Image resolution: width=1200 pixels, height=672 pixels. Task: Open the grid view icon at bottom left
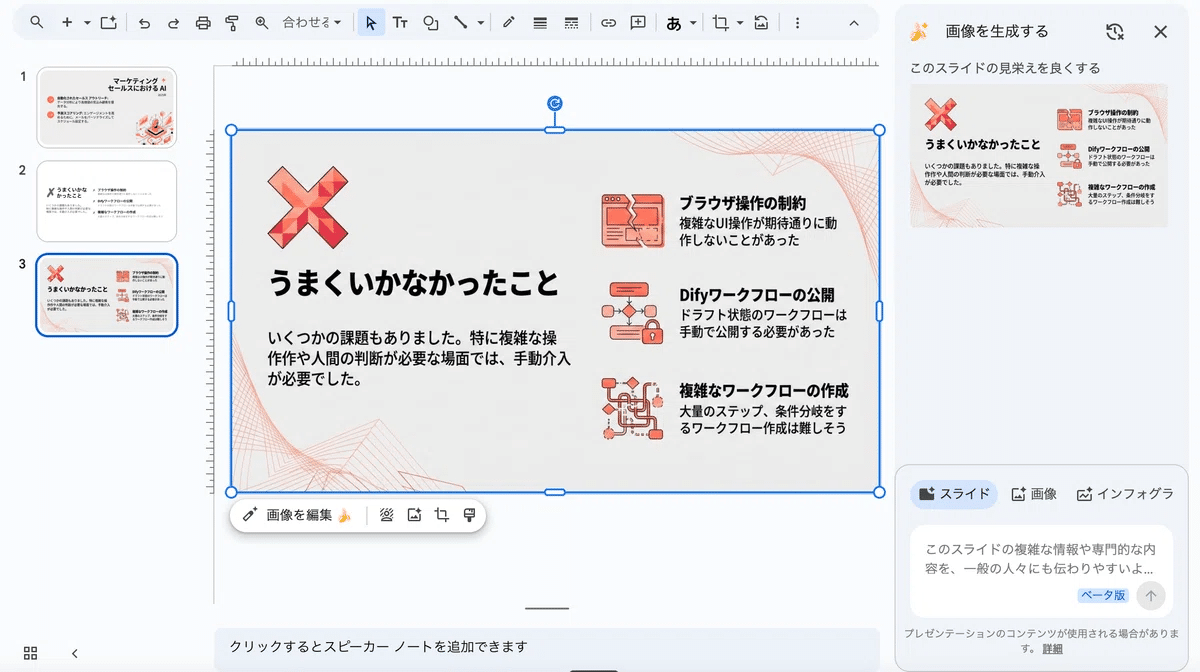(30, 653)
